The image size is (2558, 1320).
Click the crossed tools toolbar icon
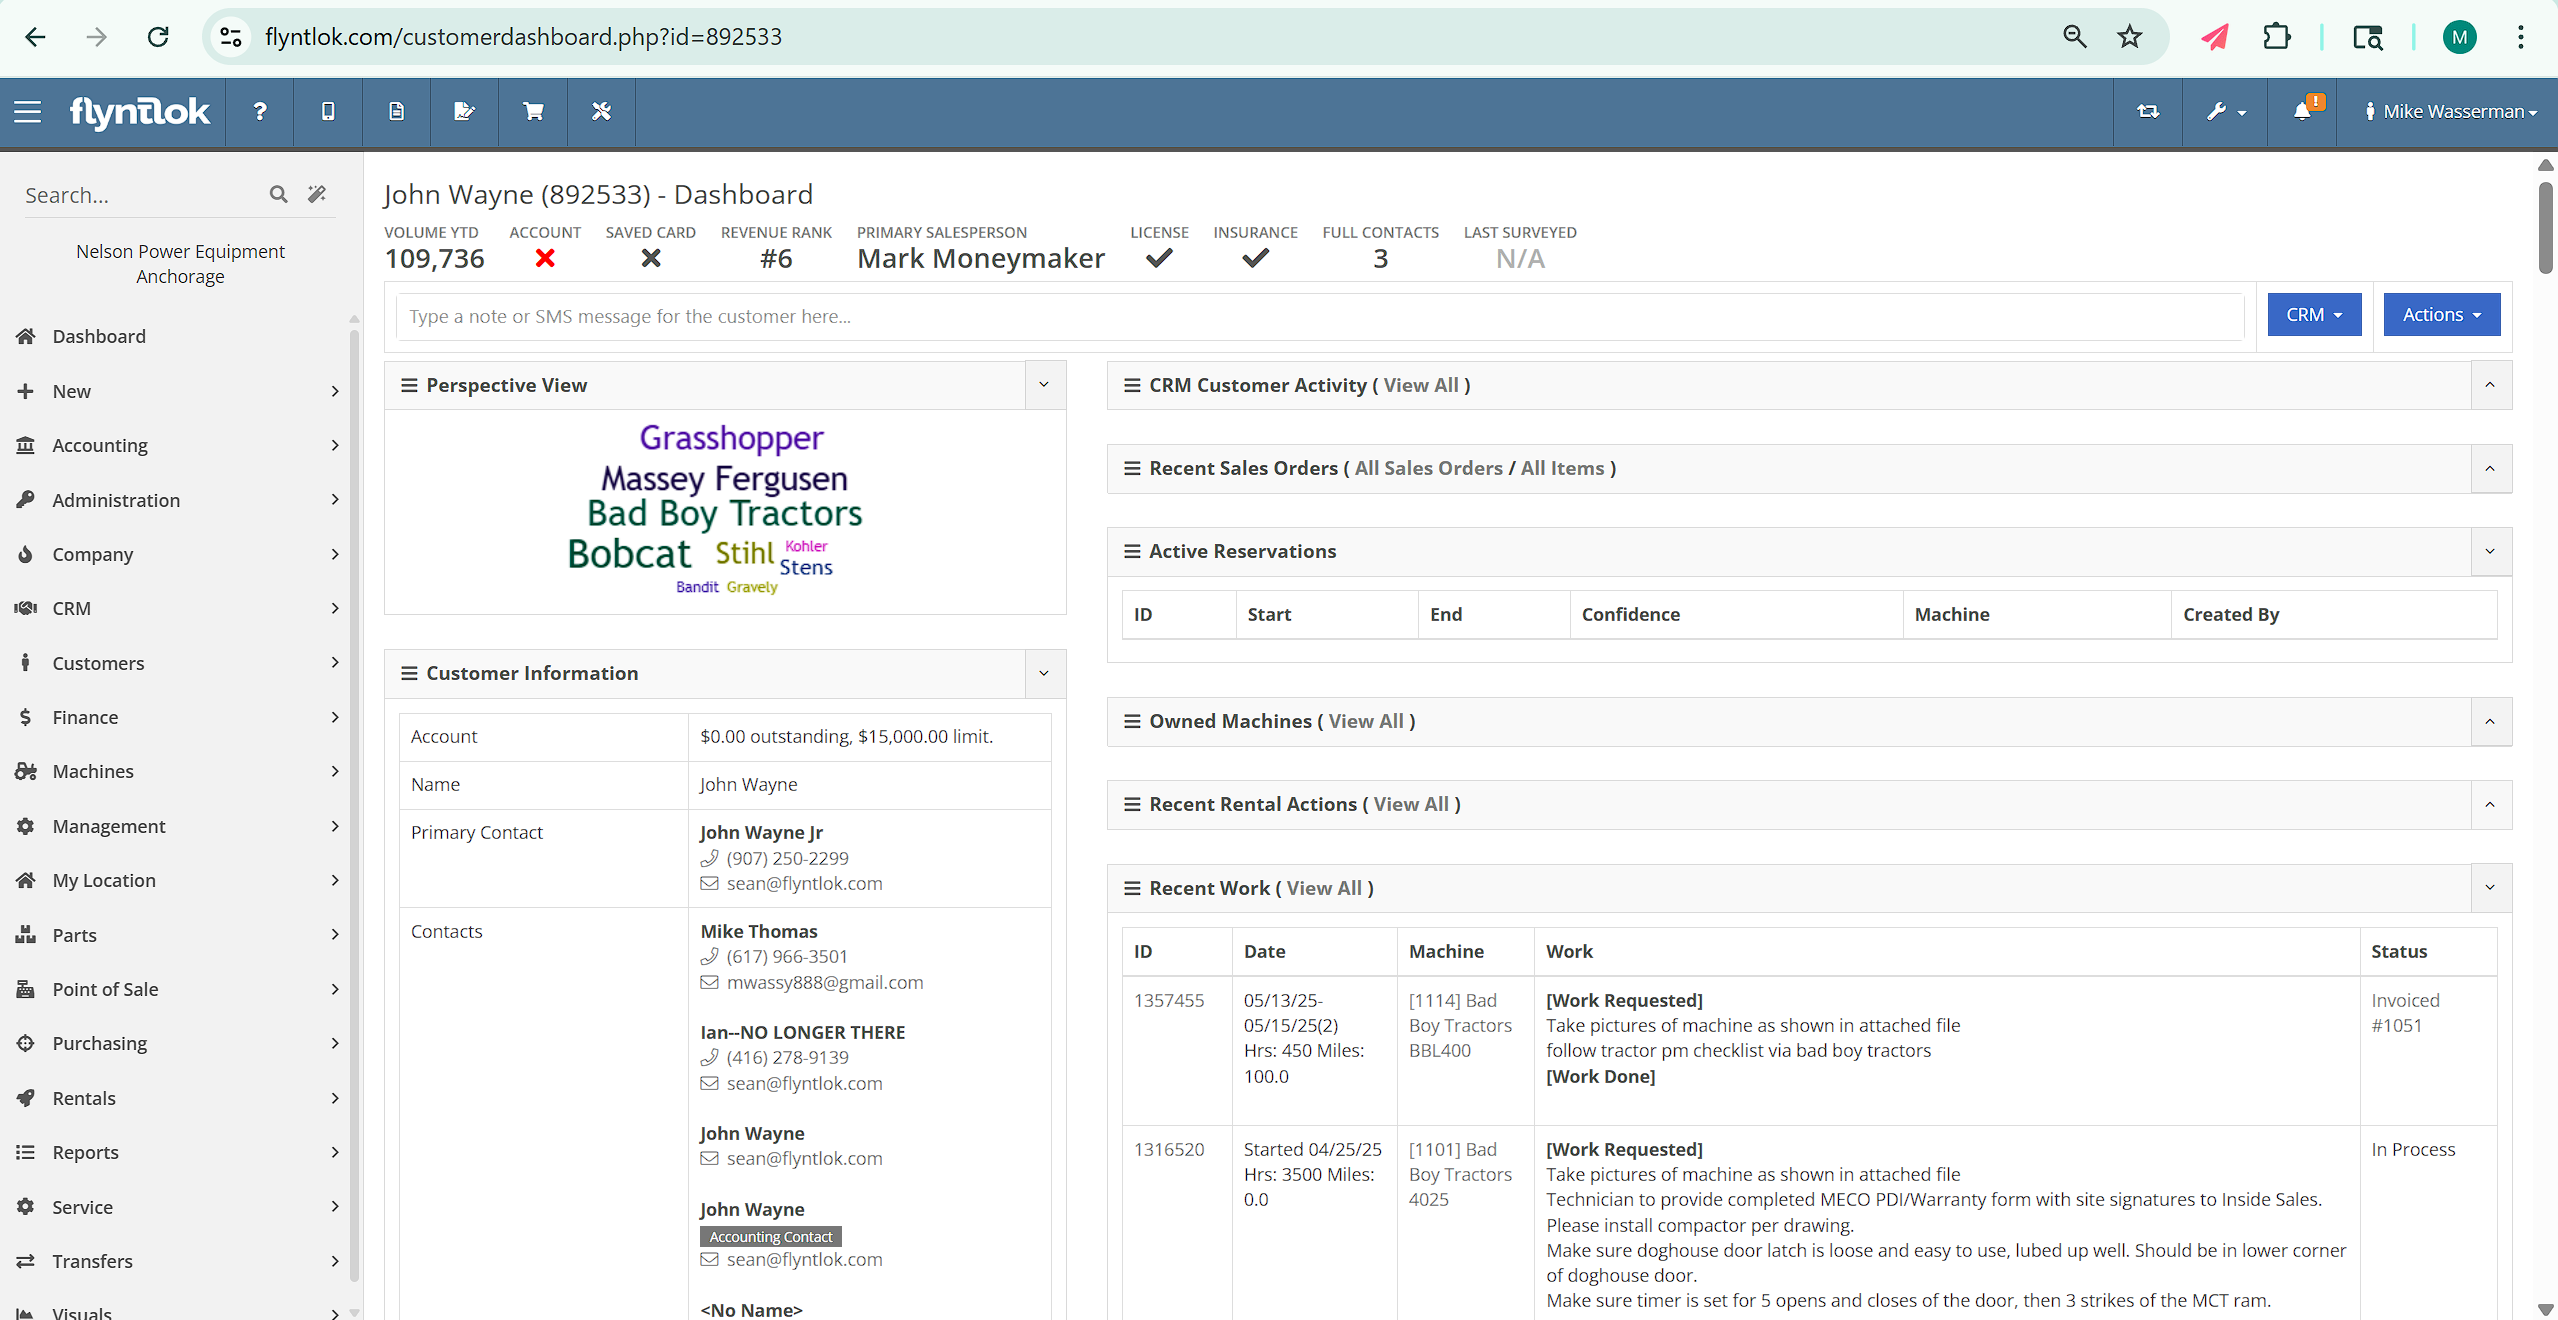[x=601, y=111]
